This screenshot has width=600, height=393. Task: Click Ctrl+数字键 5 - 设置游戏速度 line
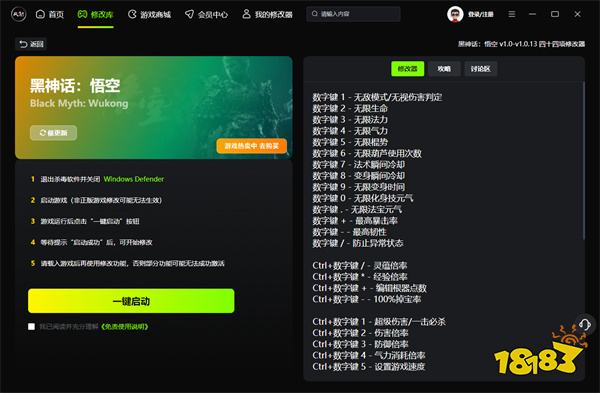[x=369, y=367]
